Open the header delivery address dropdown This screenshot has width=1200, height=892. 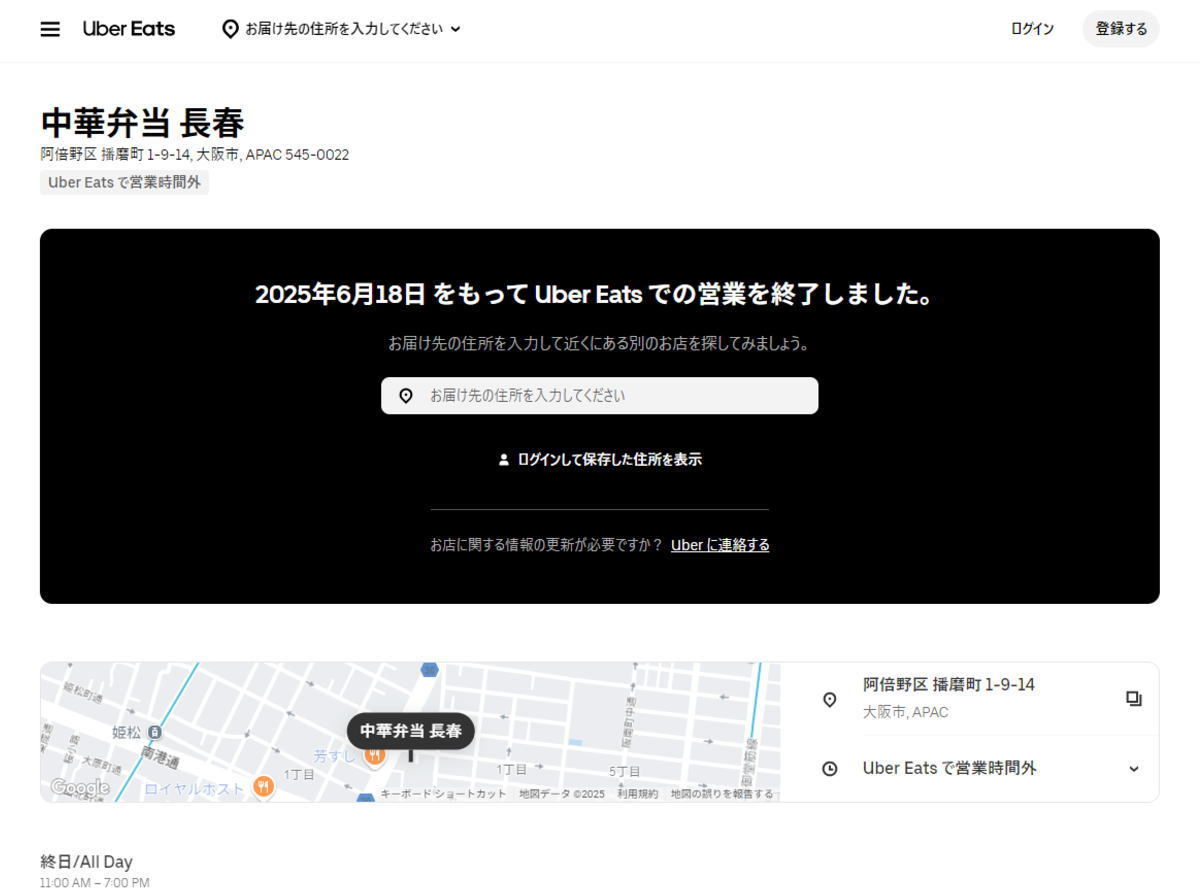341,29
